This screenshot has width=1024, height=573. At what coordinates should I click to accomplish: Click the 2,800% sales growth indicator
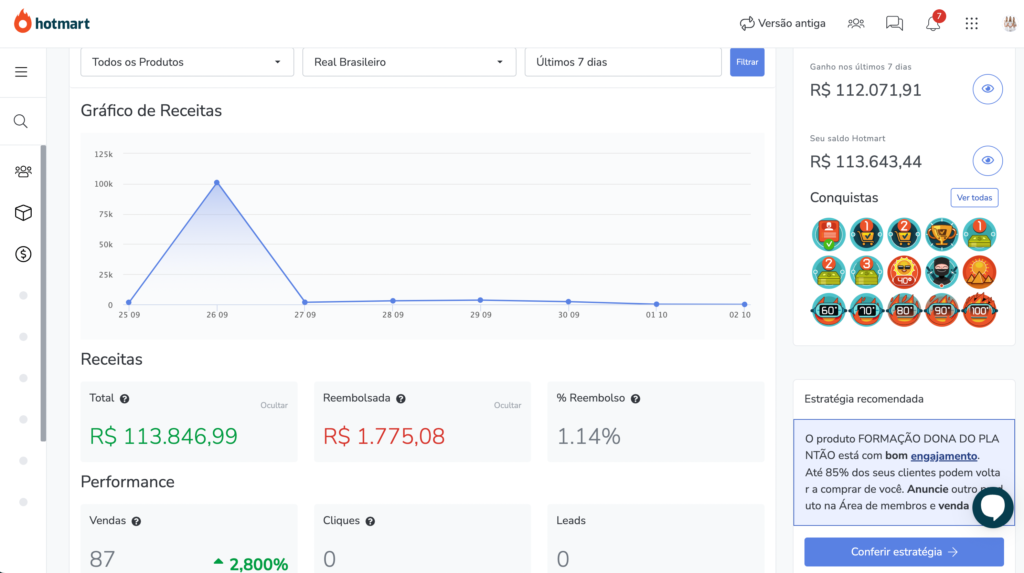[x=251, y=563]
